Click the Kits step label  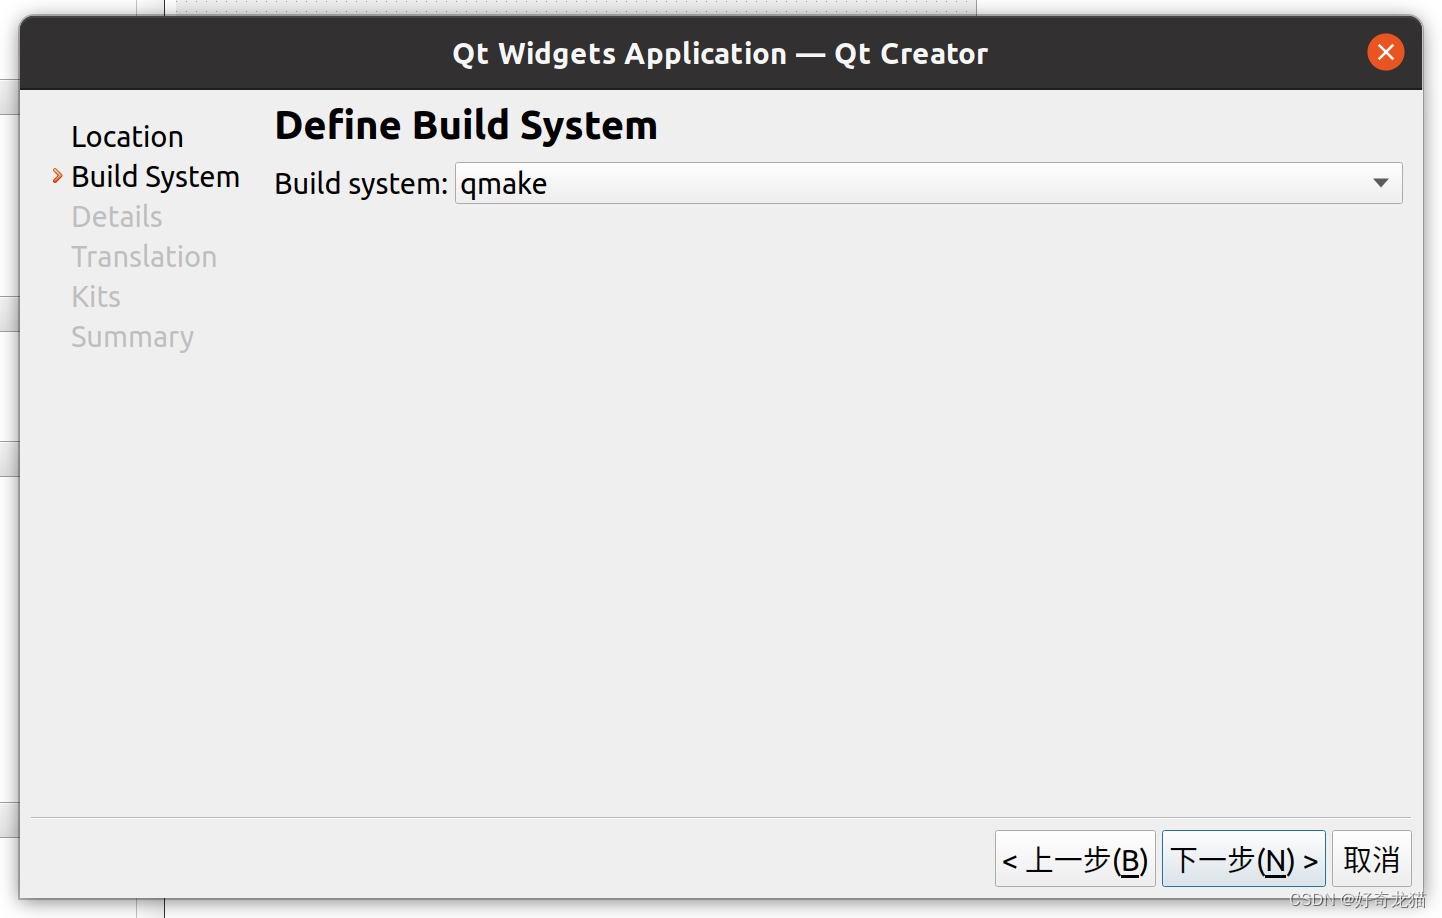tap(96, 297)
